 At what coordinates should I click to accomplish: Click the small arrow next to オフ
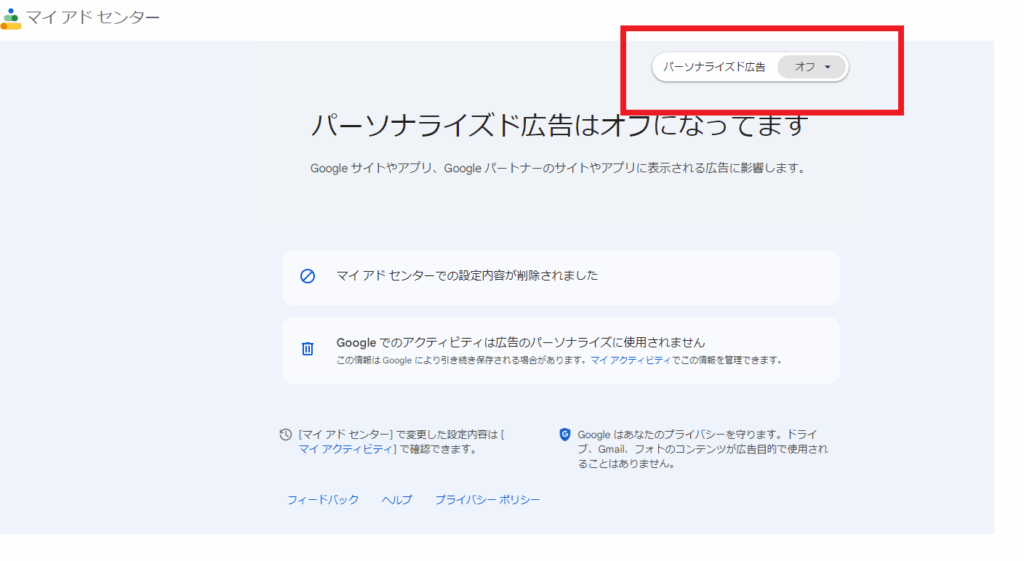pyautogui.click(x=828, y=67)
